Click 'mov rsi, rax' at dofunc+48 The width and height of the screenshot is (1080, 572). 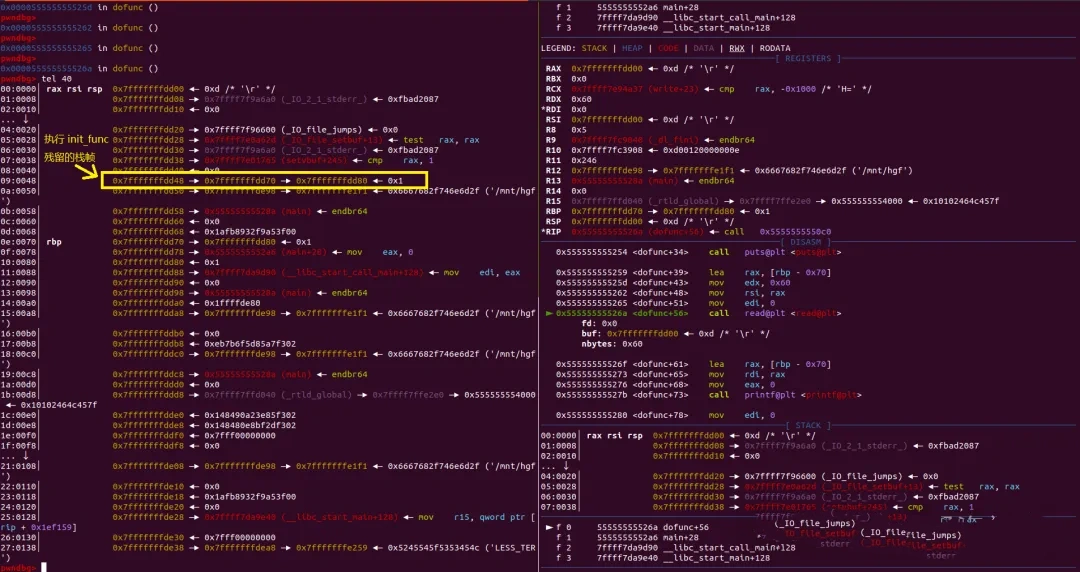[747, 293]
